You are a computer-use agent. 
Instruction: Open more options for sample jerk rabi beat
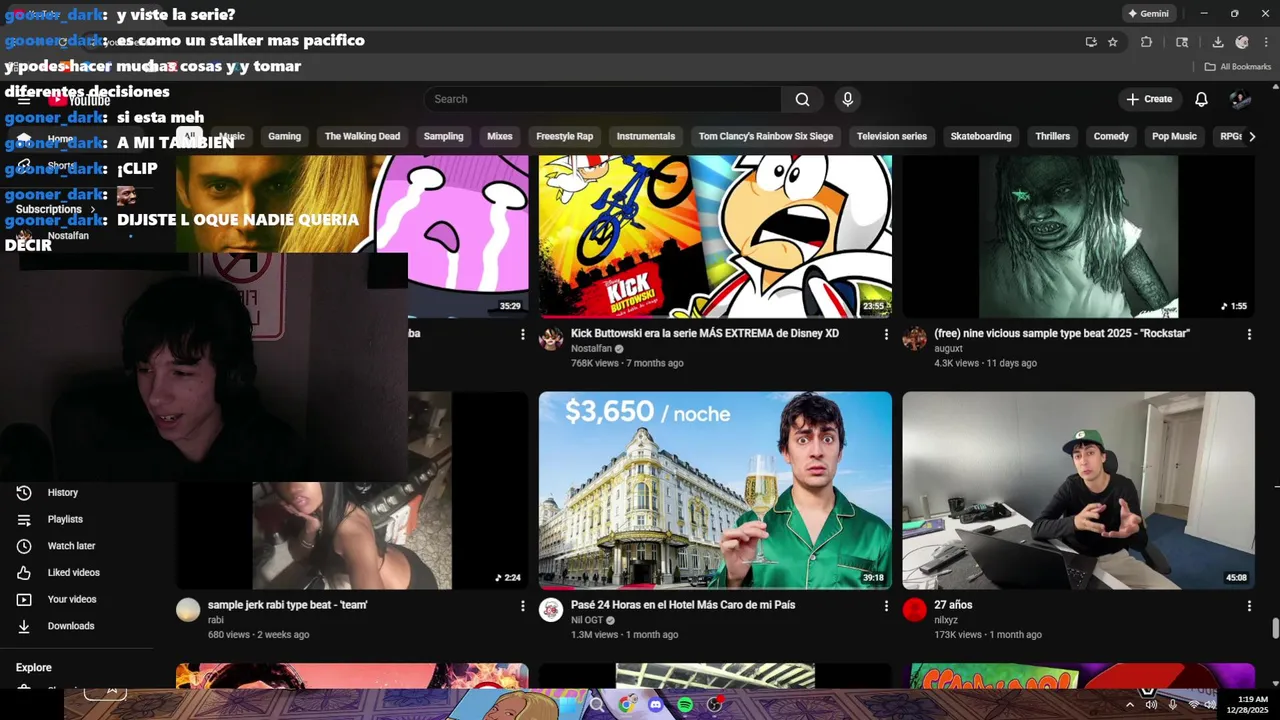[522, 606]
